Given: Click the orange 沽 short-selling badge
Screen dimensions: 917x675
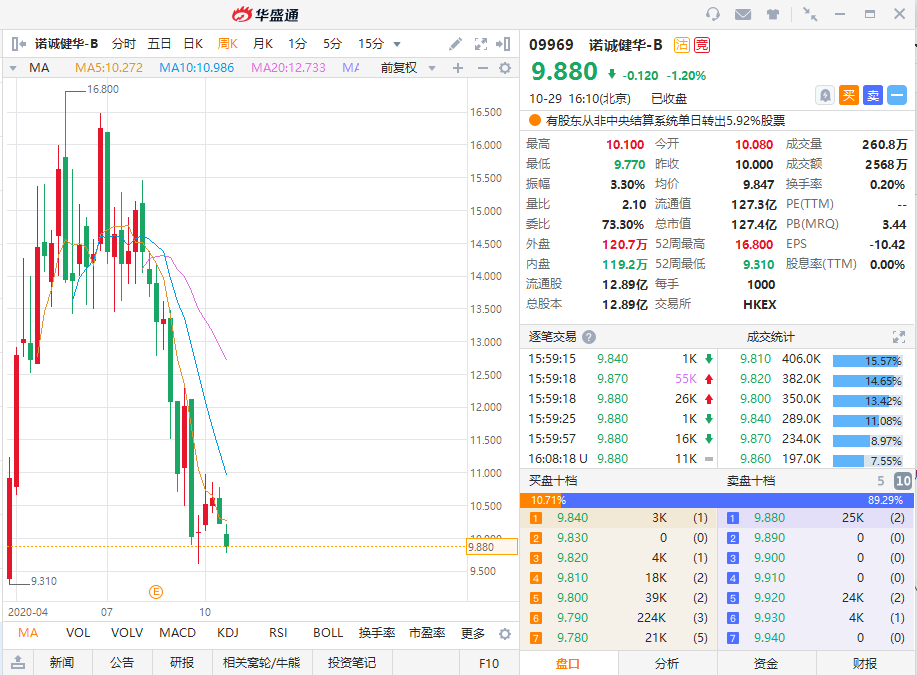Looking at the screenshot, I should coord(681,45).
